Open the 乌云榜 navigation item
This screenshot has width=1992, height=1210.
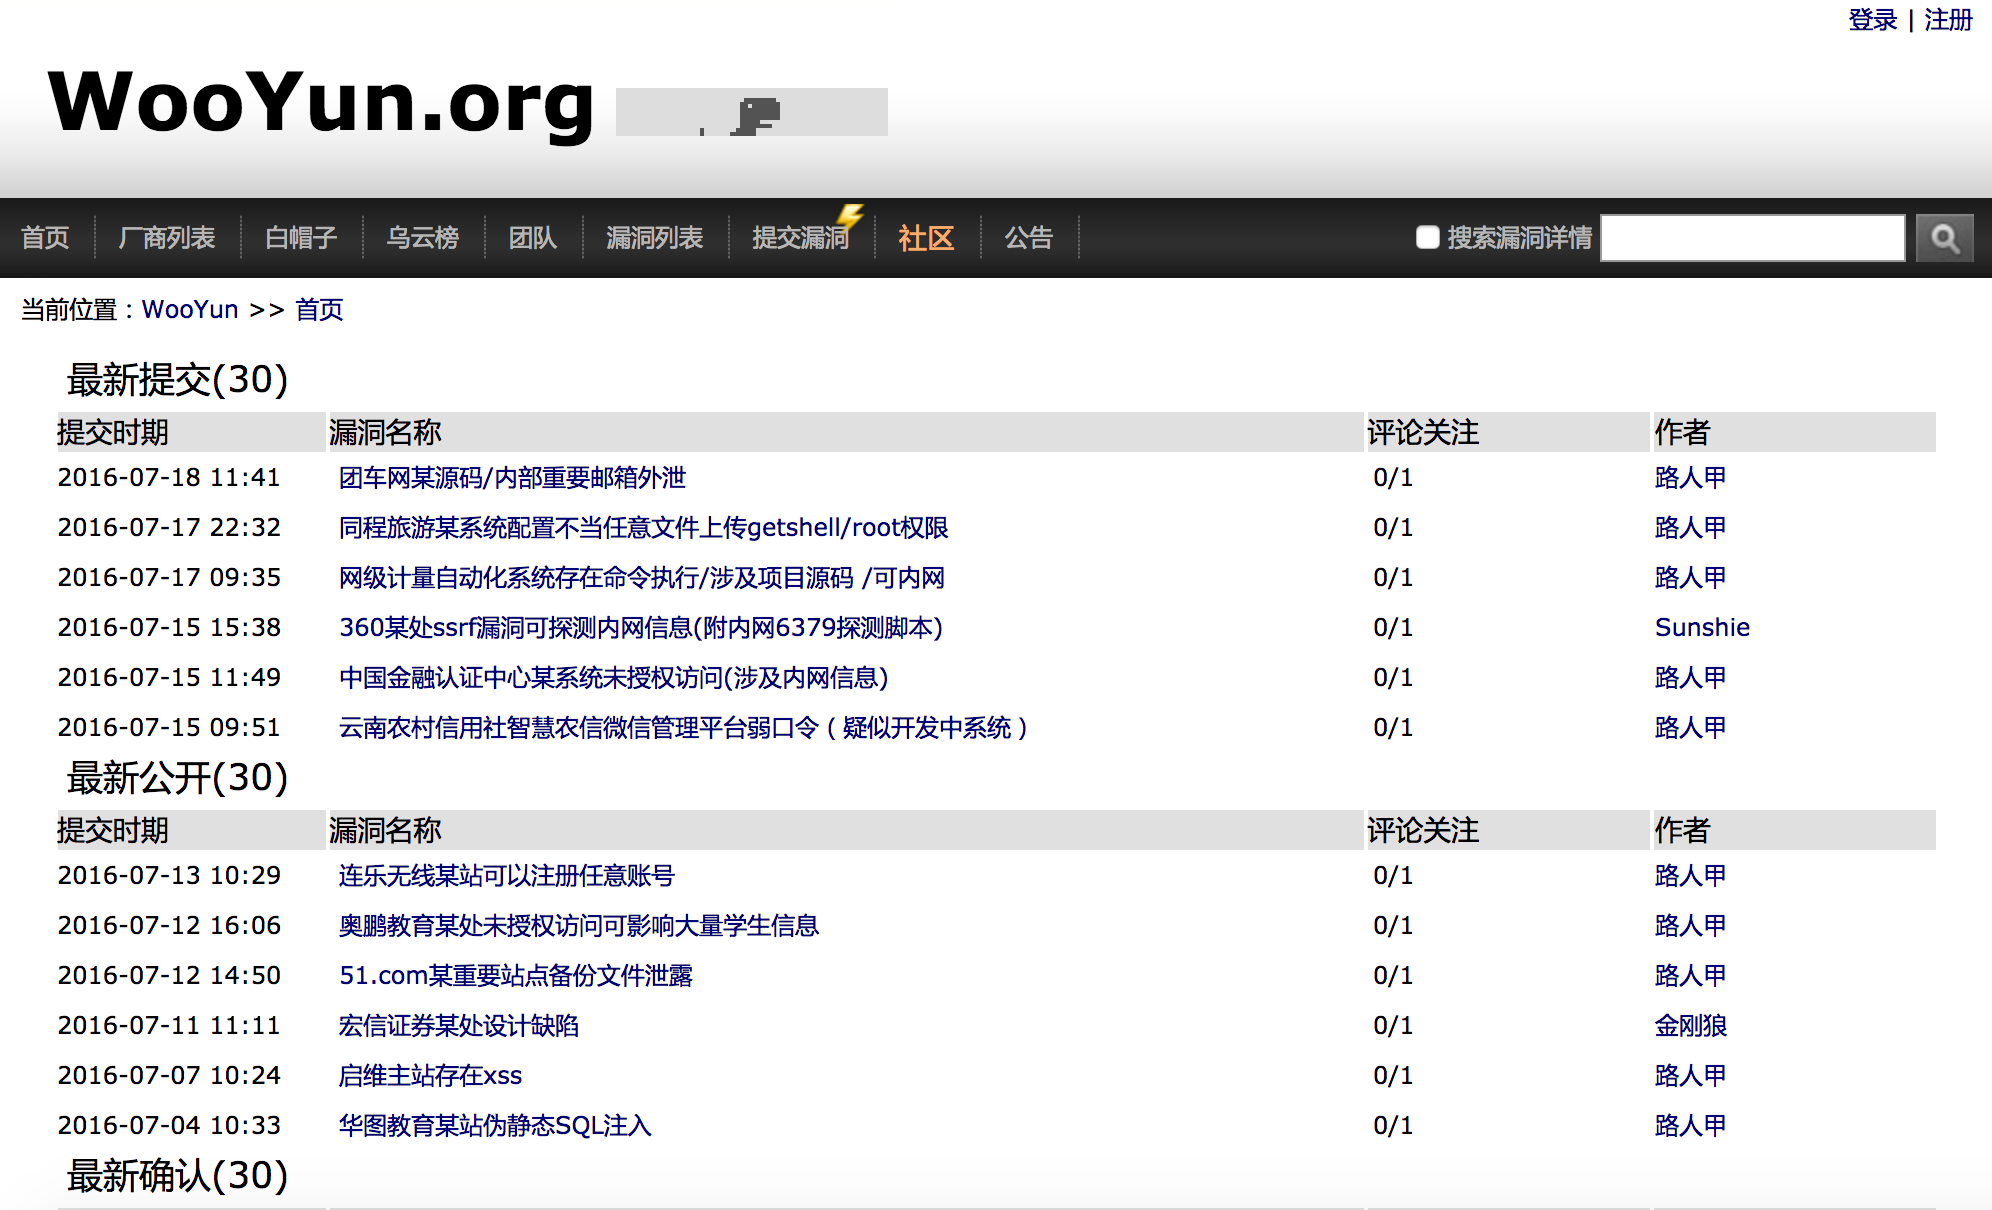point(423,238)
